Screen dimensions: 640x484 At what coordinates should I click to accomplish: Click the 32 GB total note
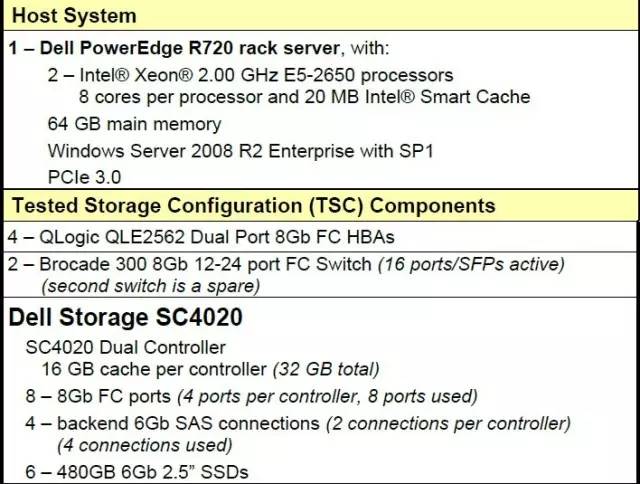click(326, 369)
